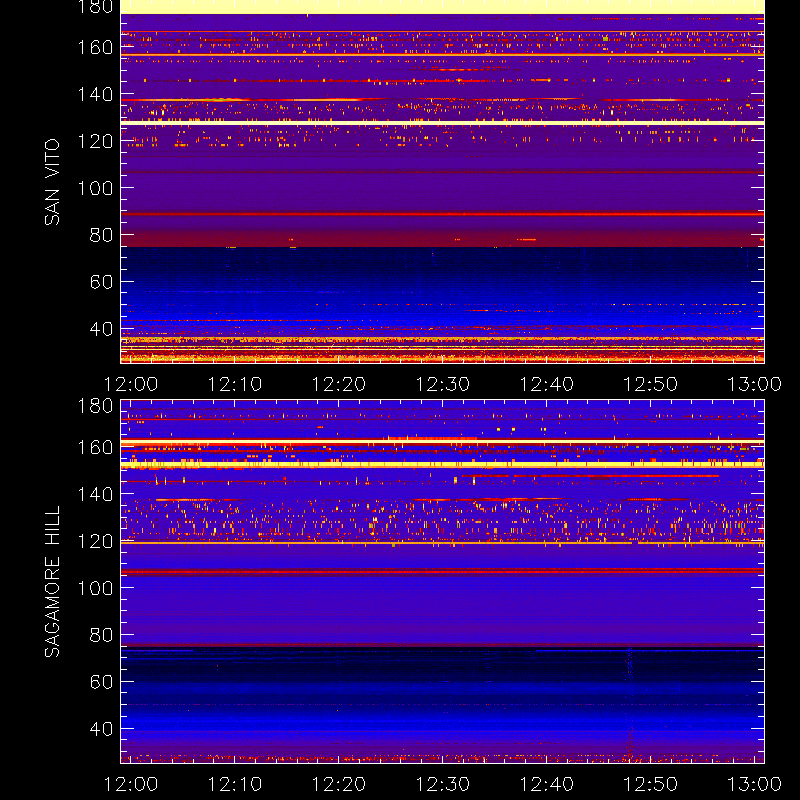Click the 80 frequency label on Sagamore Hill axis
This screenshot has height=800, width=800.
coord(101,635)
